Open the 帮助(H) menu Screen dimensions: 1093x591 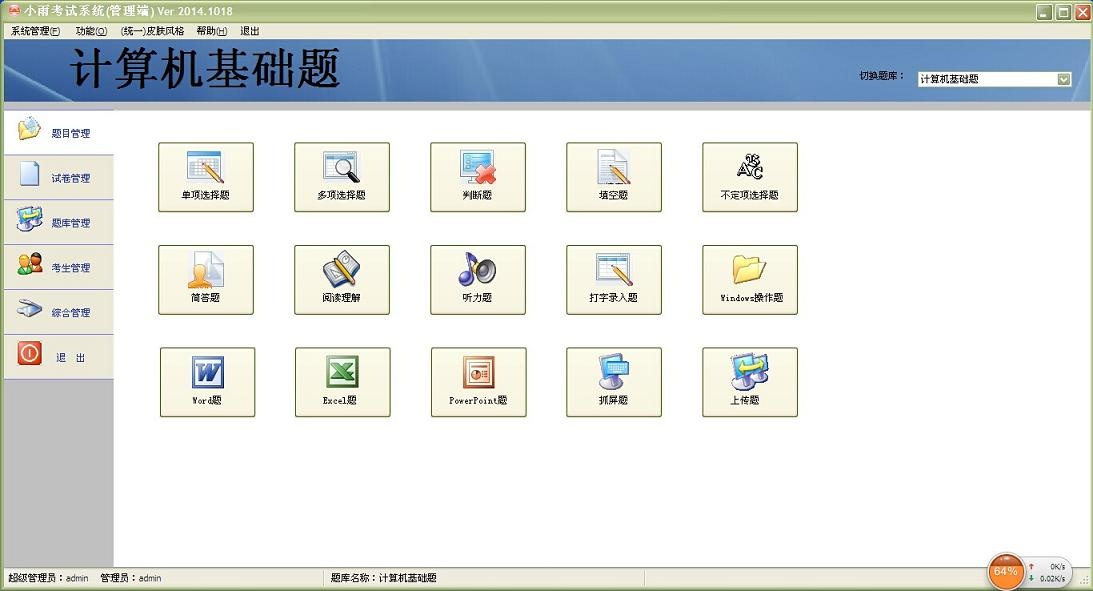pyautogui.click(x=211, y=31)
